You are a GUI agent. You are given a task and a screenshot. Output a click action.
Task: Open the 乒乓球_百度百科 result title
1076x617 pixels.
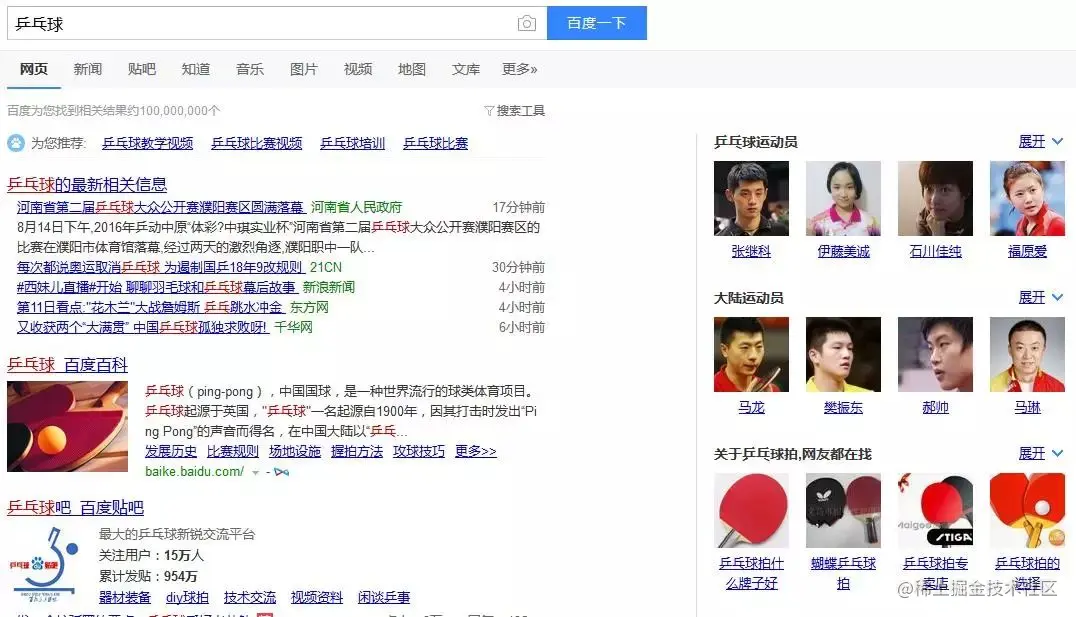[x=67, y=364]
